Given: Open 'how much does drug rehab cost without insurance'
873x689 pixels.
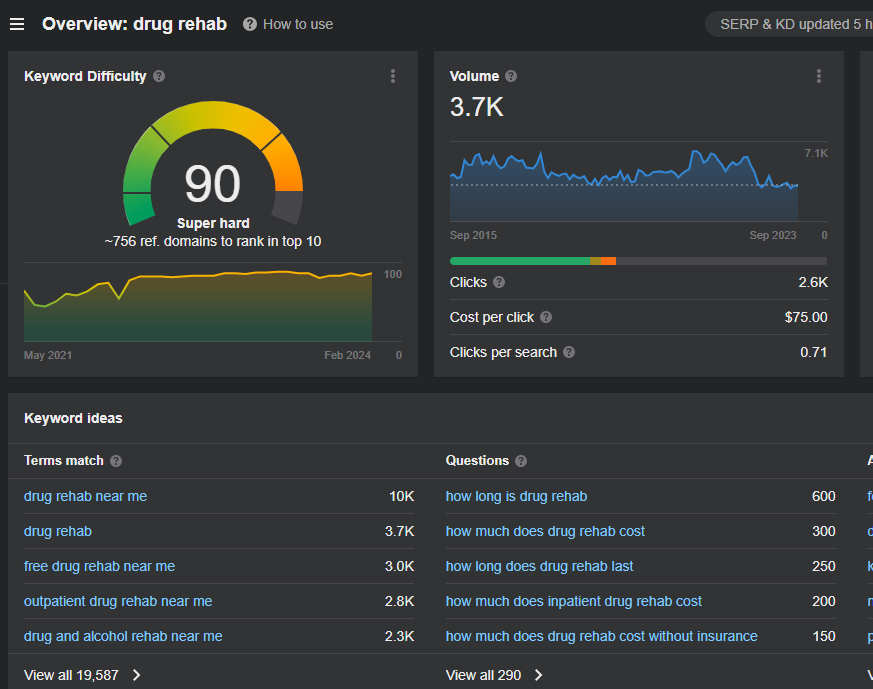Looking at the screenshot, I should click(x=601, y=636).
